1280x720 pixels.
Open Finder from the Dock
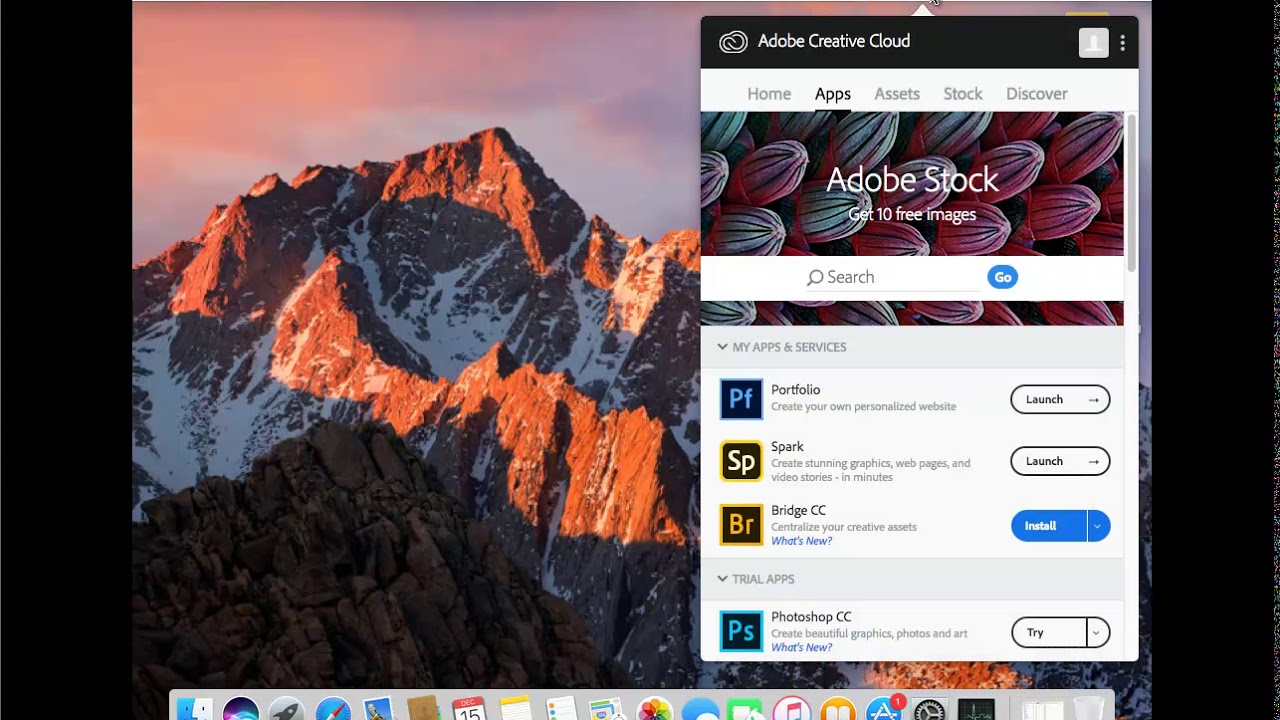(x=195, y=709)
